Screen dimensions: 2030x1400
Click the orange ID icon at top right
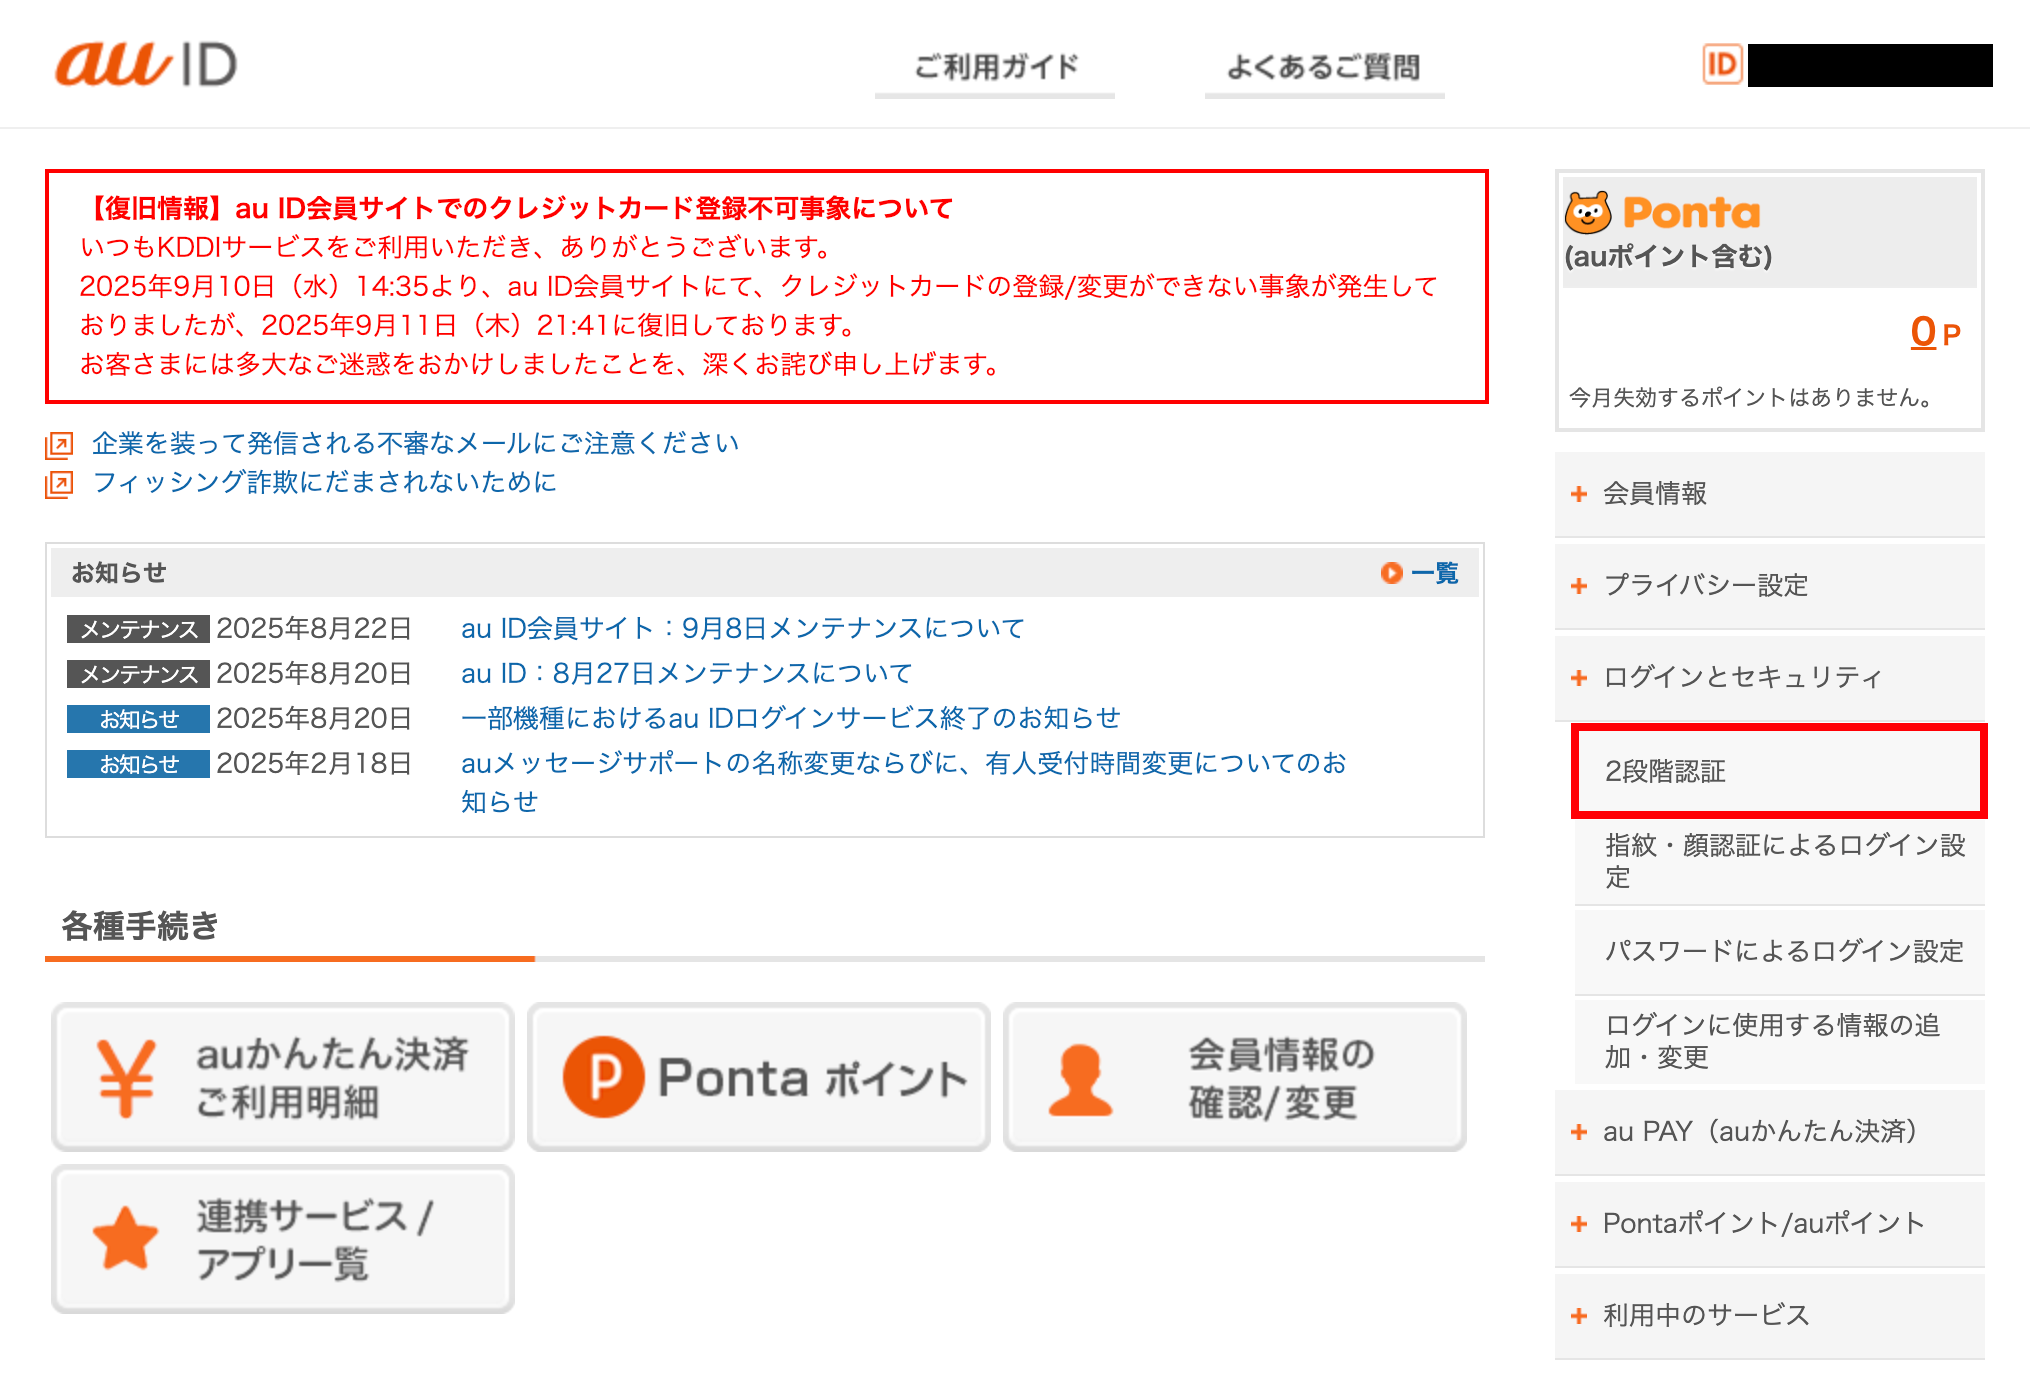tap(1722, 65)
